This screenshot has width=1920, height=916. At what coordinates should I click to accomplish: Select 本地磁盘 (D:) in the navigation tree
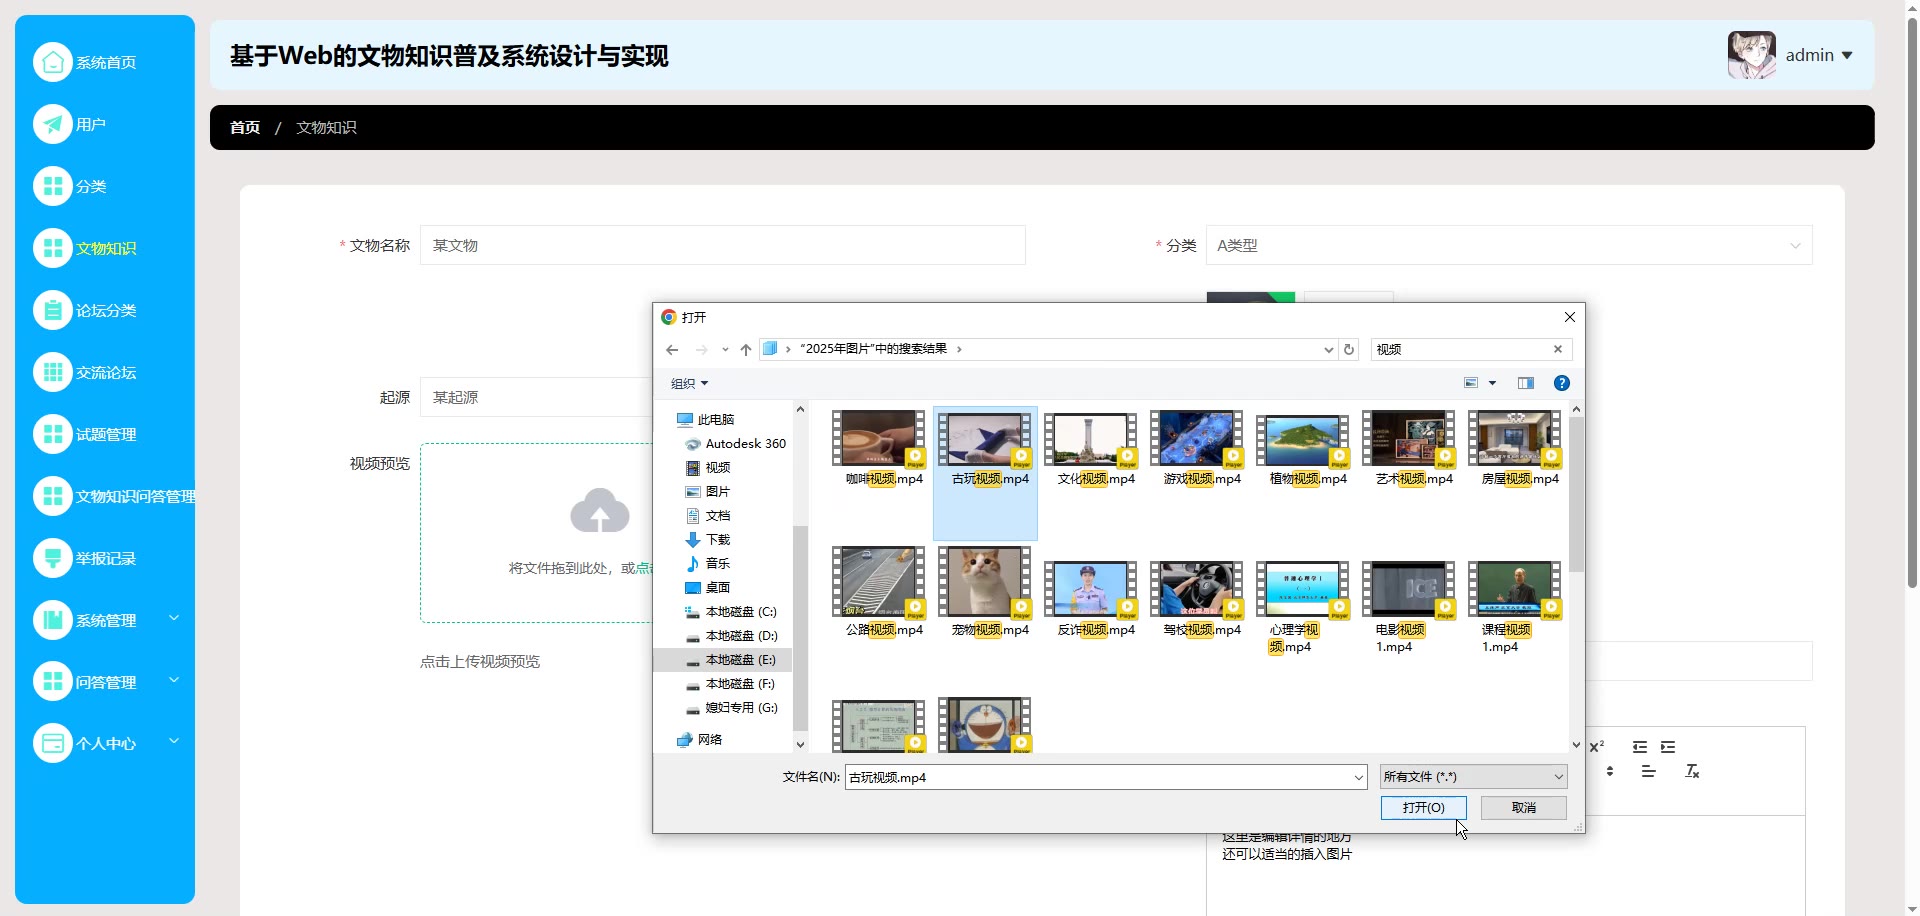[740, 636]
